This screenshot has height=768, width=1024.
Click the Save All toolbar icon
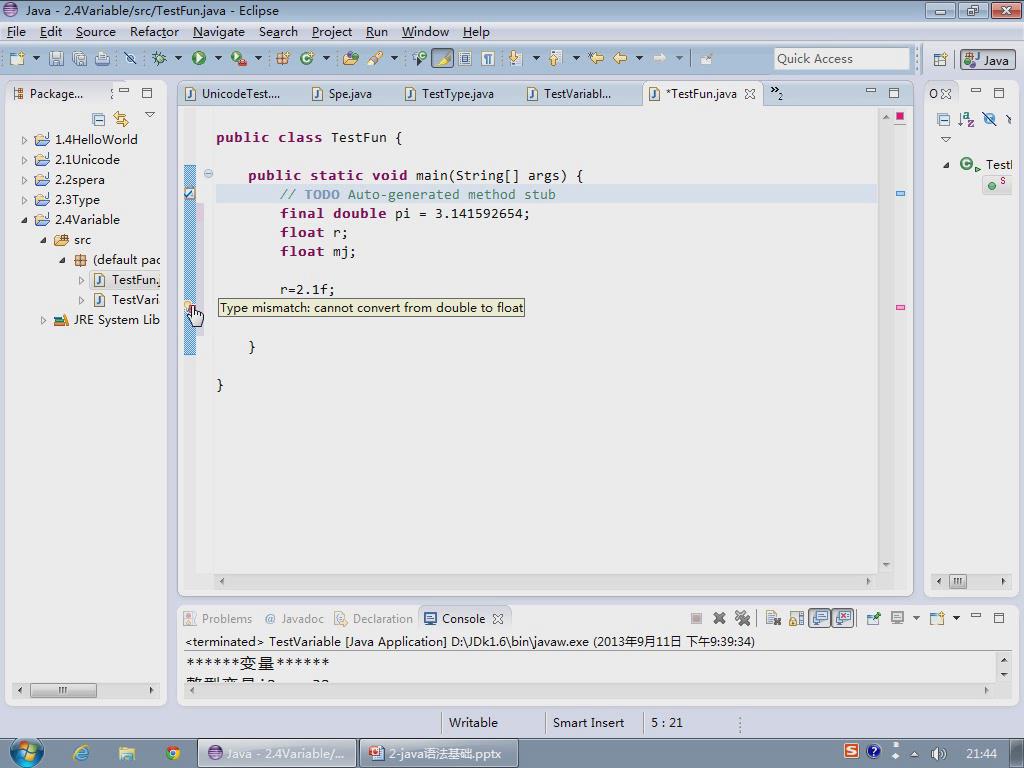pyautogui.click(x=80, y=59)
